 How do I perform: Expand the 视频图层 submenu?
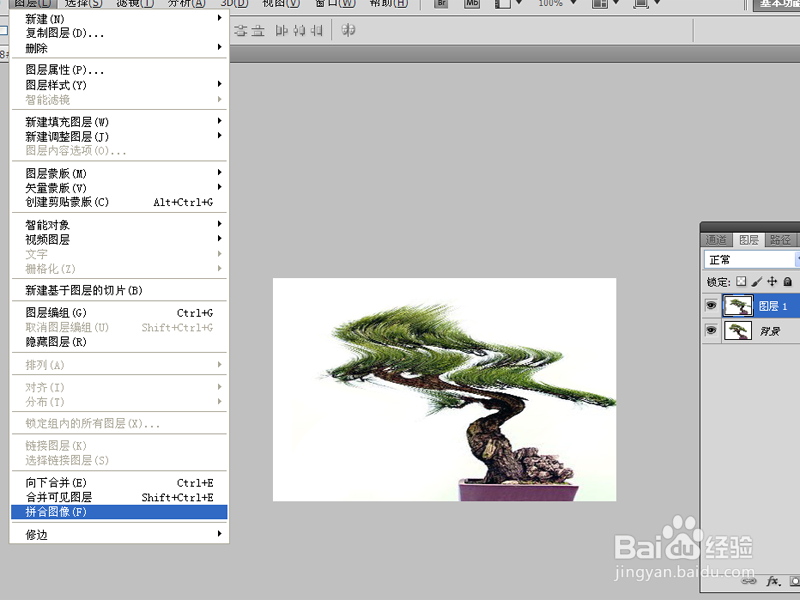(119, 239)
